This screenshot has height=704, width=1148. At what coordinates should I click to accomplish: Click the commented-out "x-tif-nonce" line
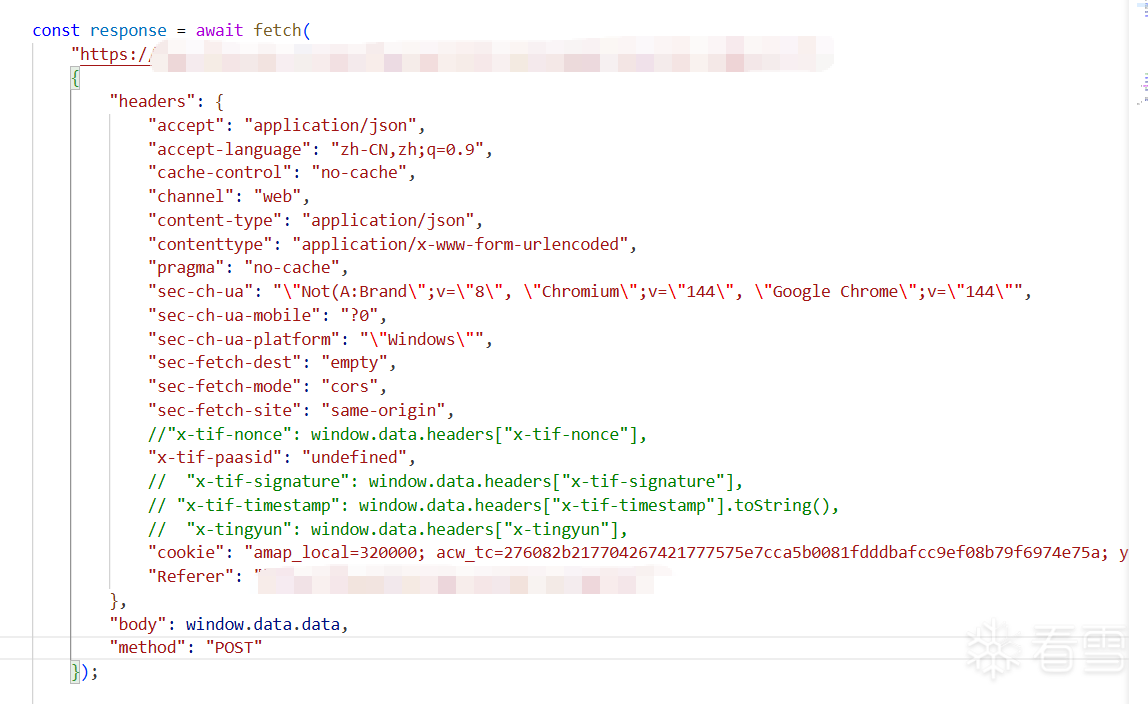coord(397,434)
